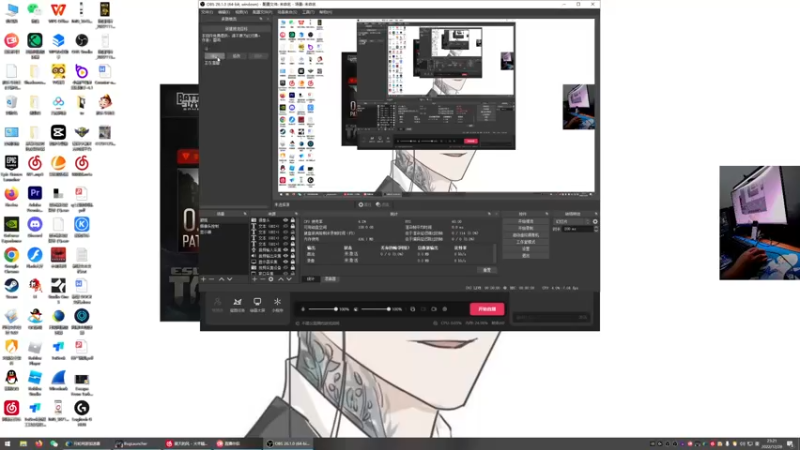Open the Profile menu in OBS
800x450 pixels.
[x=262, y=12]
